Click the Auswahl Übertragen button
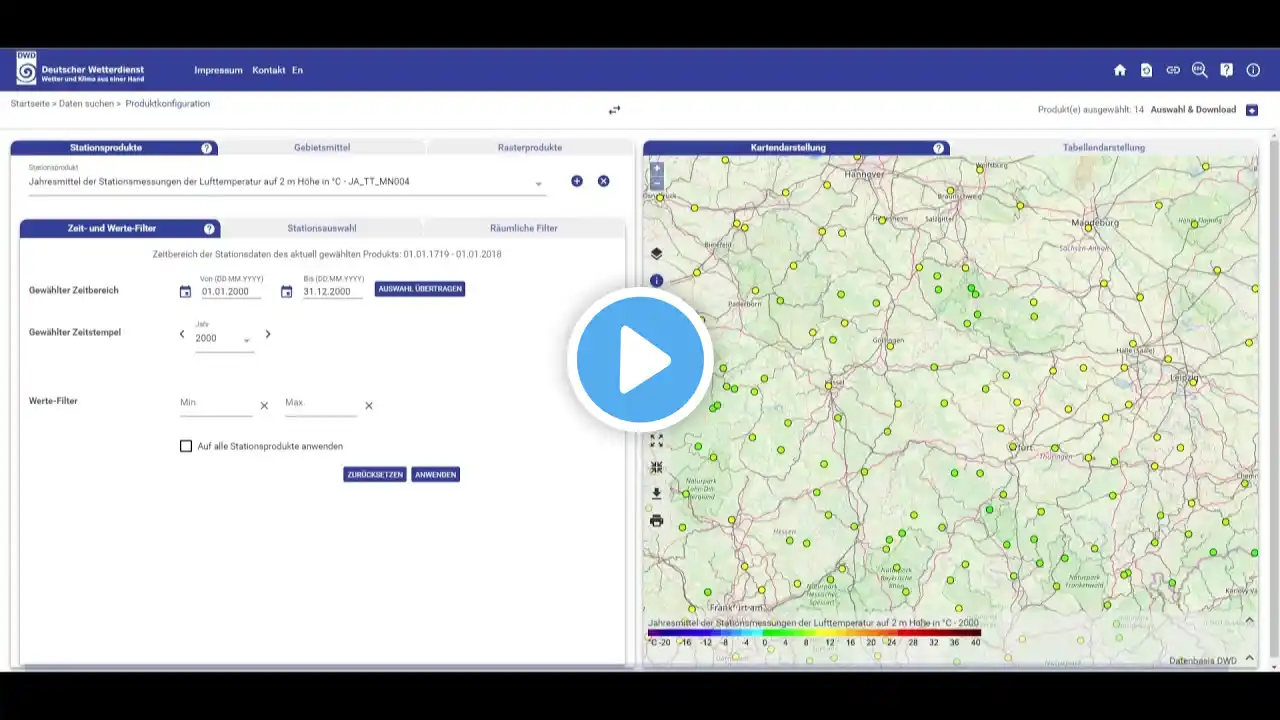 [420, 289]
